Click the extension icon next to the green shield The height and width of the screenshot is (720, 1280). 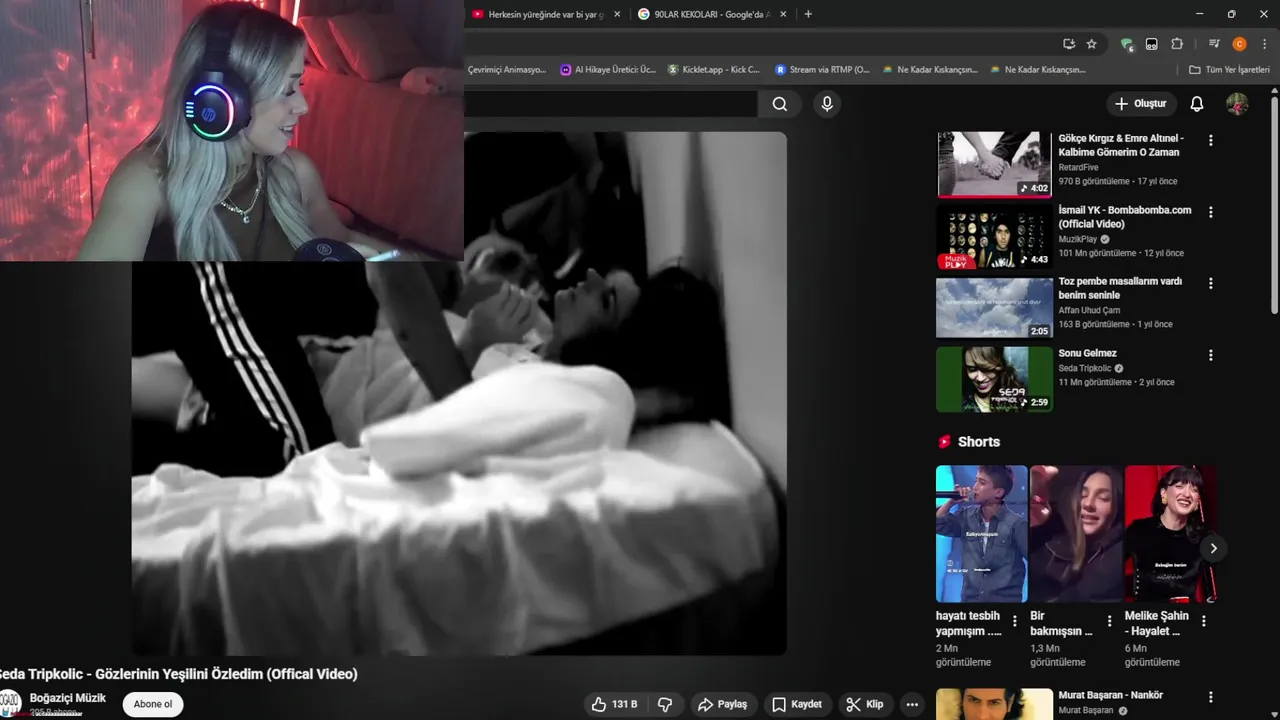pos(1152,44)
